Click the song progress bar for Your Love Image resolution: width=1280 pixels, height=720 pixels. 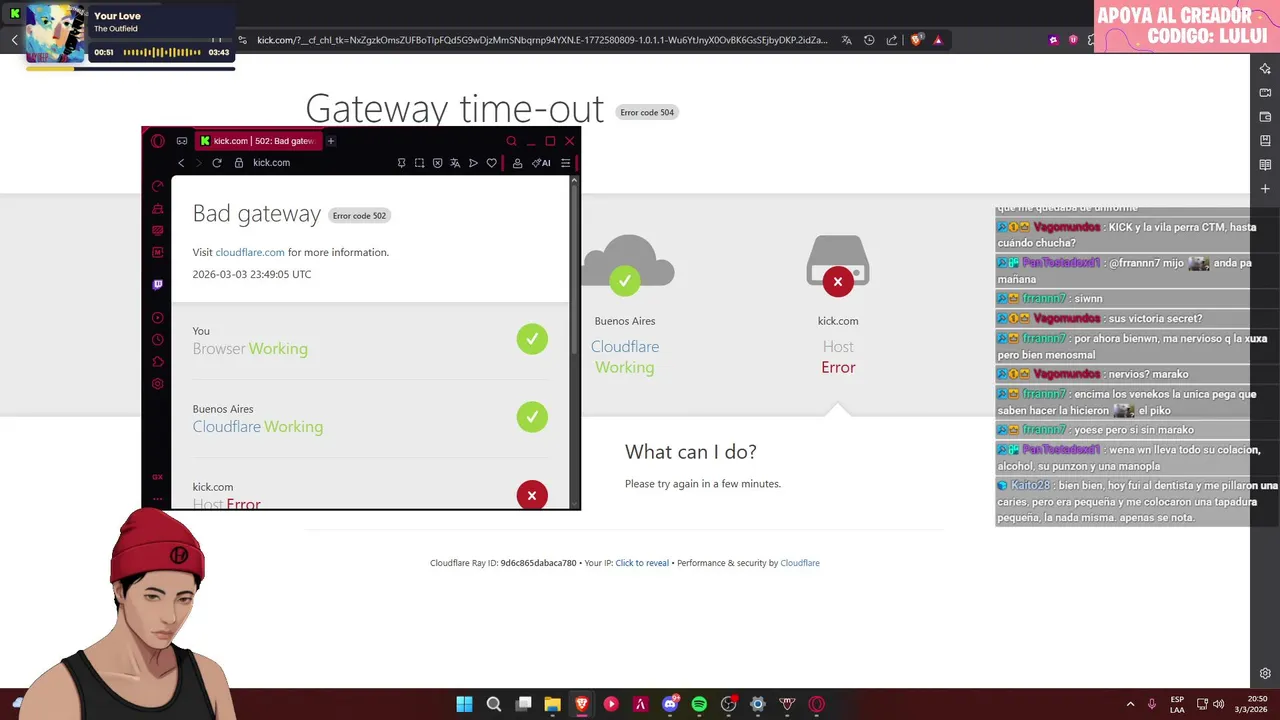pos(130,68)
